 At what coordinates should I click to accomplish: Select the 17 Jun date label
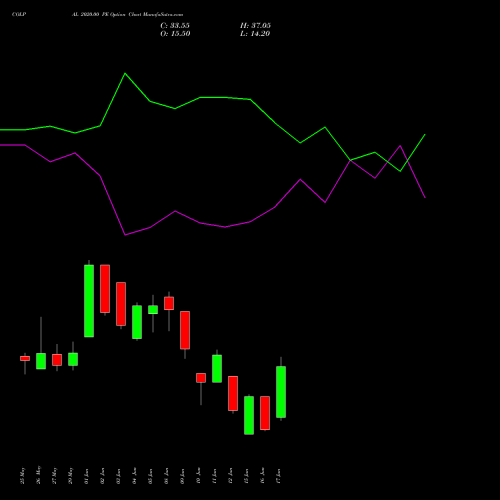pyautogui.click(x=279, y=476)
